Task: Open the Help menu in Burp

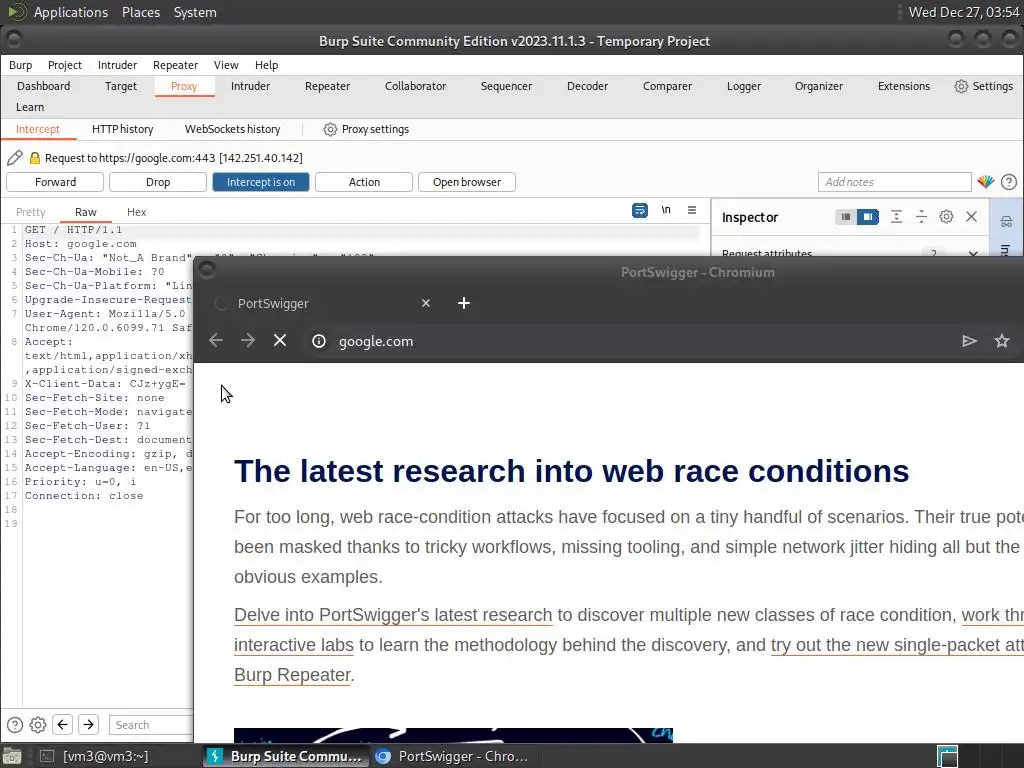Action: 266,65
